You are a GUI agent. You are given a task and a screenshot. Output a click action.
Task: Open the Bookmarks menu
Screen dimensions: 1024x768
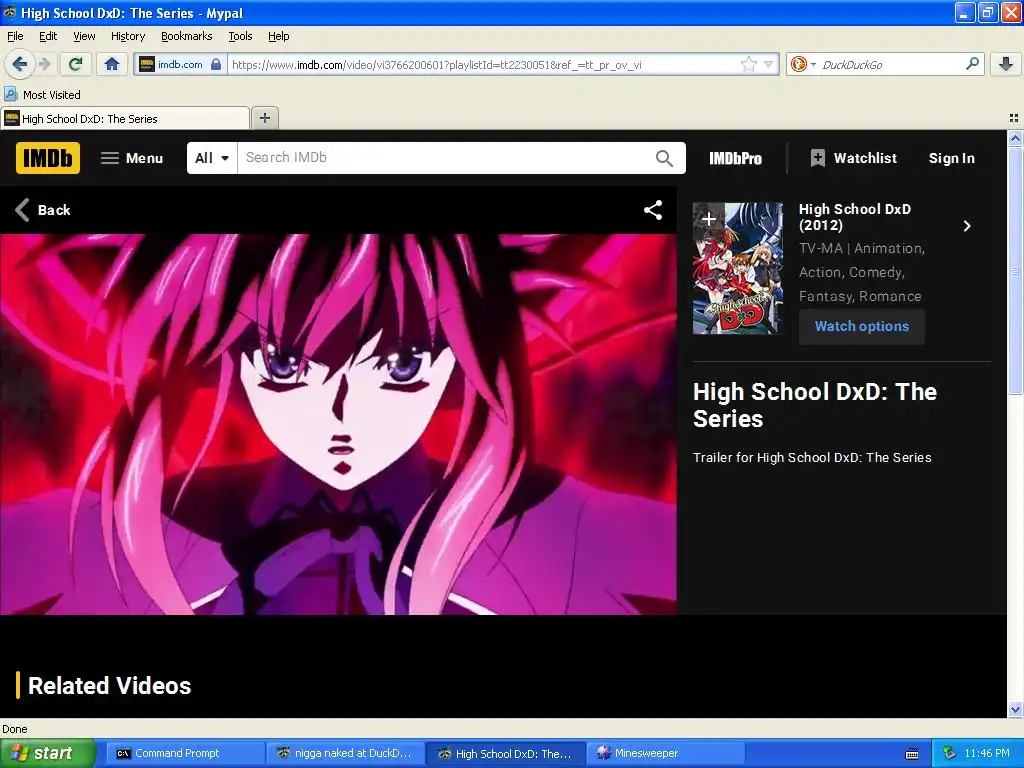click(186, 36)
